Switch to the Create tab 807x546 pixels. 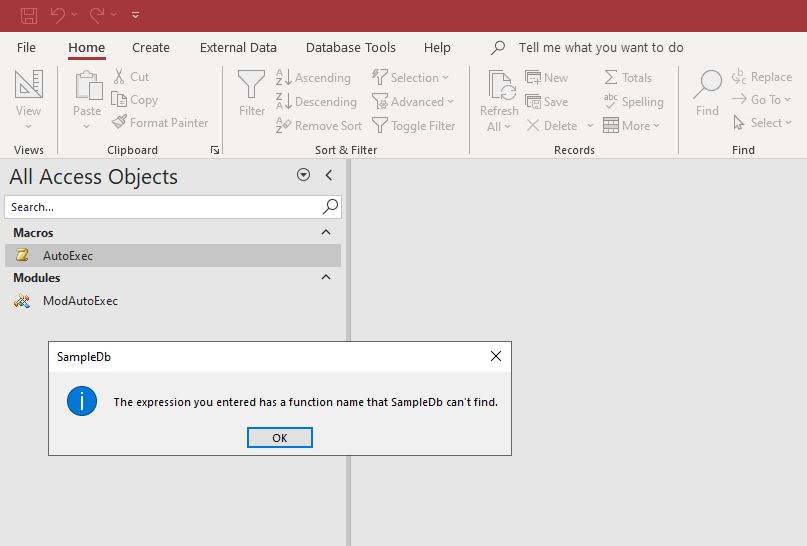pos(151,47)
